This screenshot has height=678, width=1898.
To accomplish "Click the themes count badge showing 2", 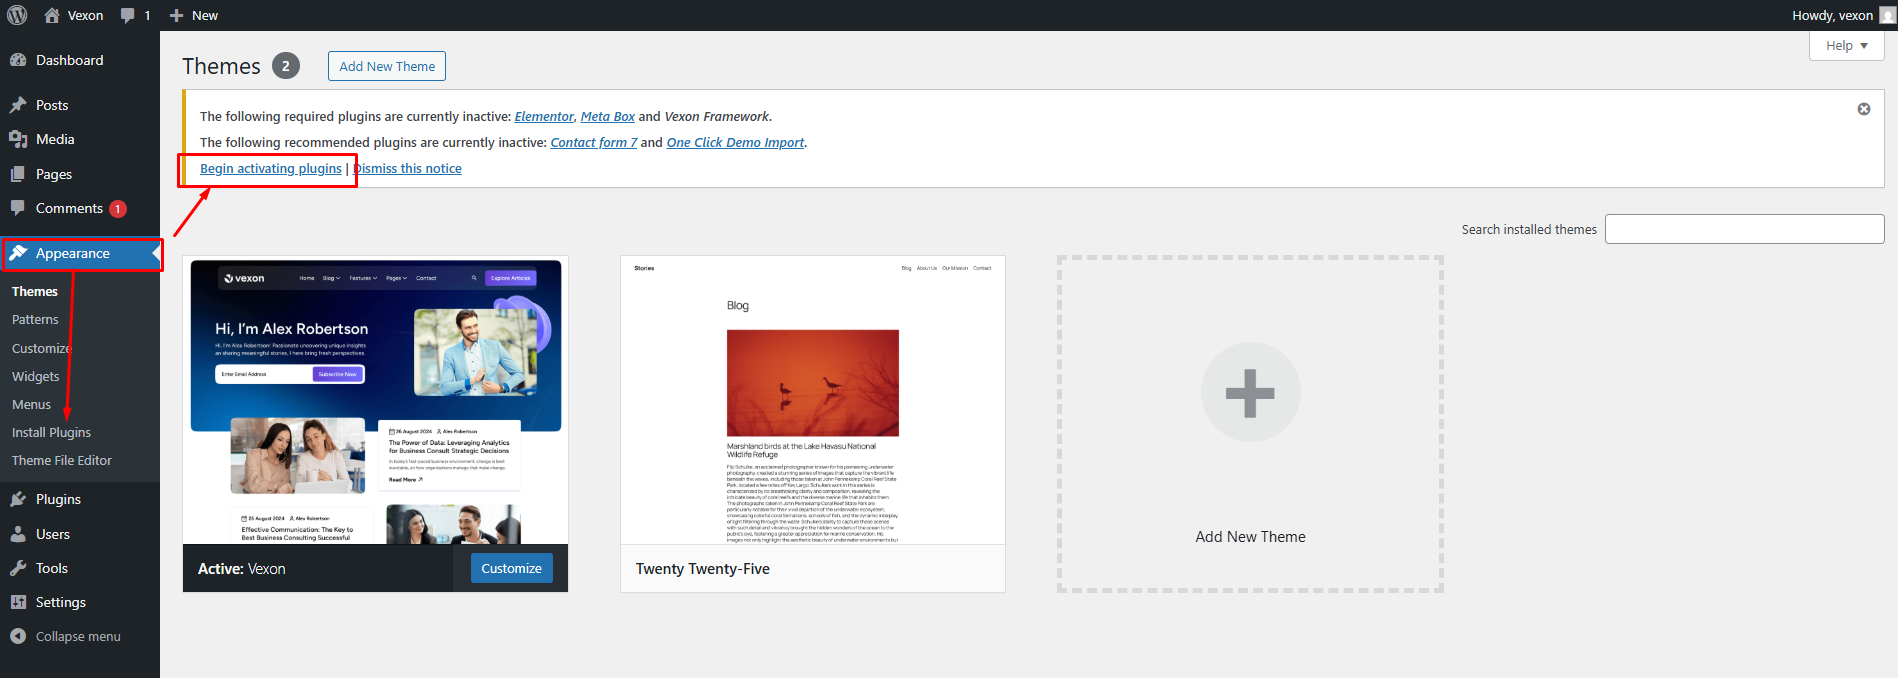I will click(286, 66).
